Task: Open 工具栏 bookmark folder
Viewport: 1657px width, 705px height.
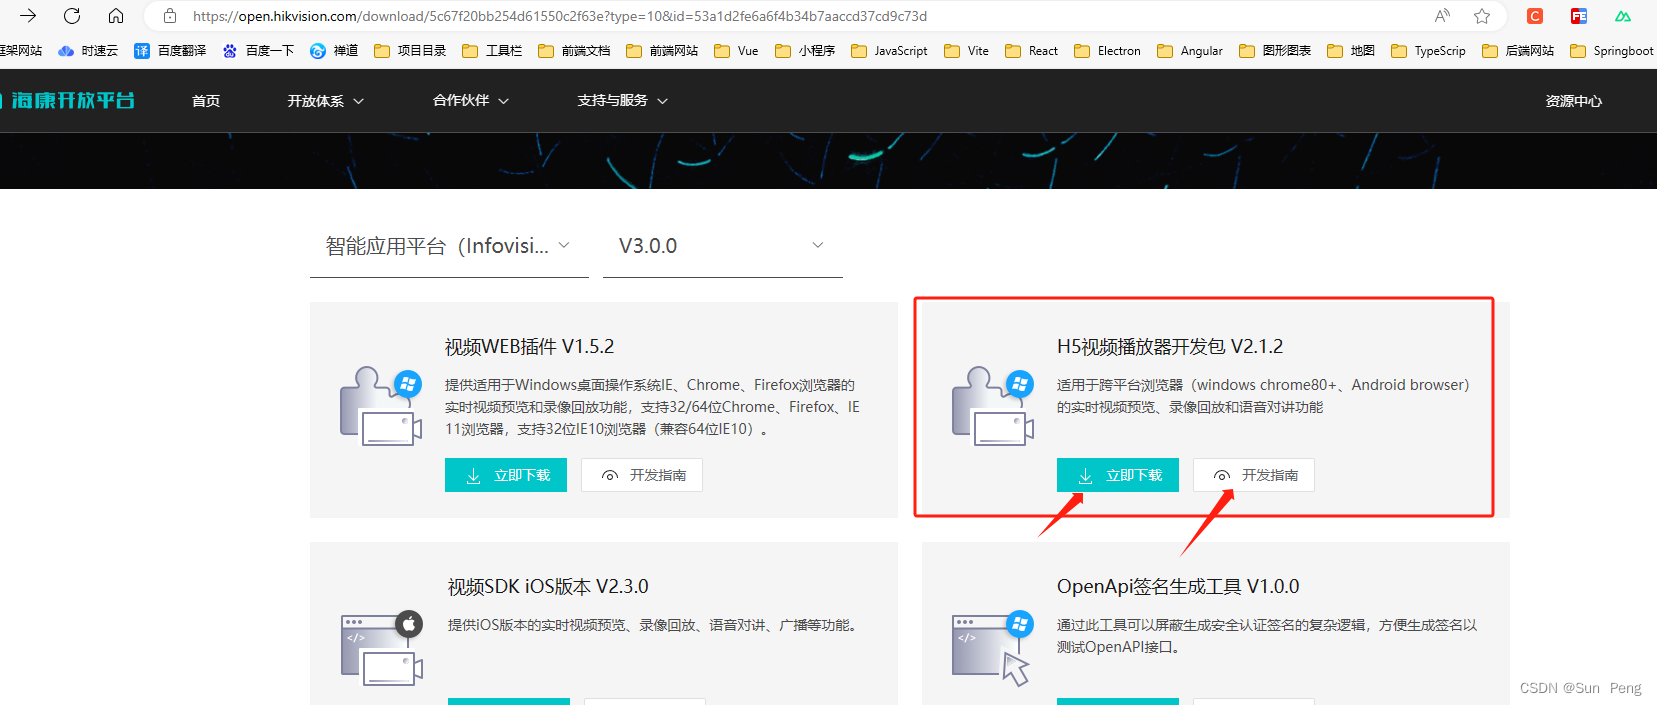Action: [492, 51]
